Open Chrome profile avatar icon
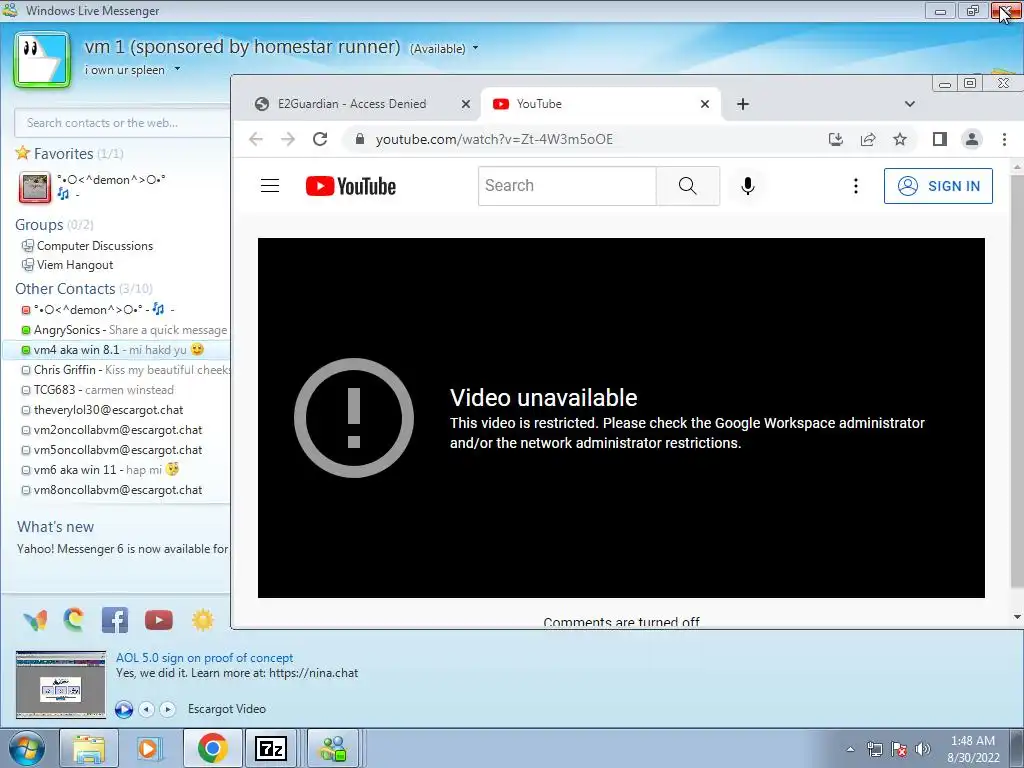This screenshot has height=768, width=1024. (x=972, y=139)
